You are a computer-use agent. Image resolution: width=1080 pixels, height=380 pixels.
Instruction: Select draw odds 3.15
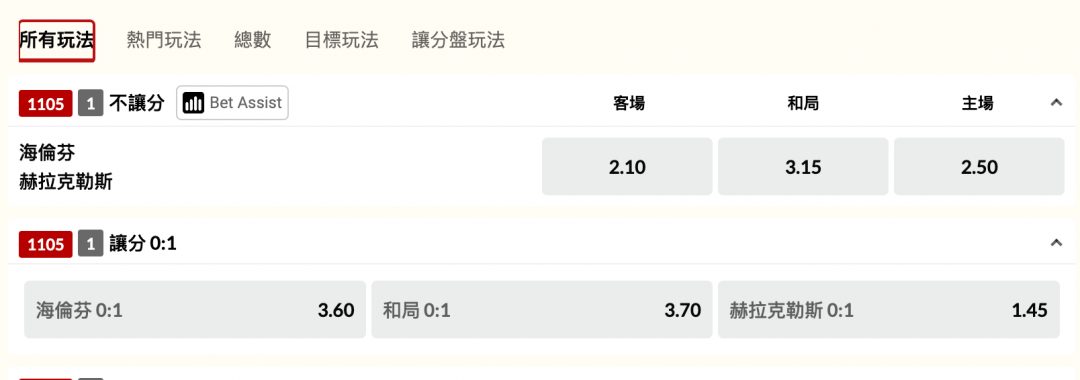point(803,167)
